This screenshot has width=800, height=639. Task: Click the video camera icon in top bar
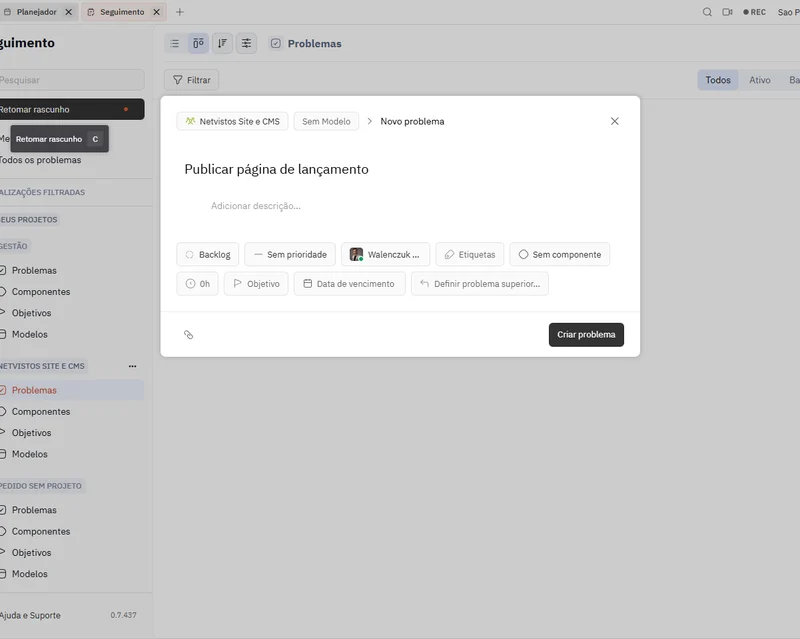(728, 12)
